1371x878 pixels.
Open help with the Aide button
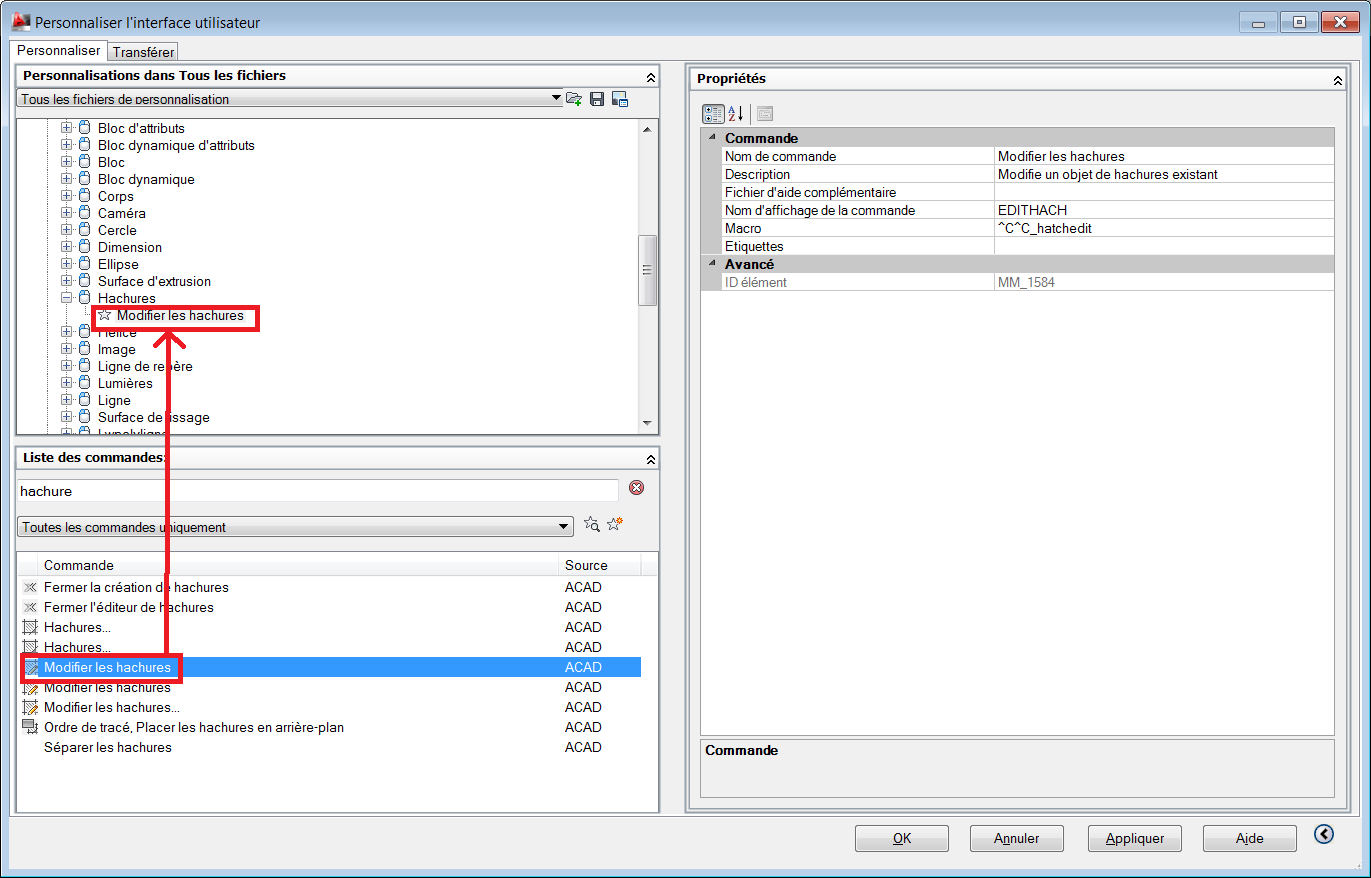pyautogui.click(x=1250, y=838)
